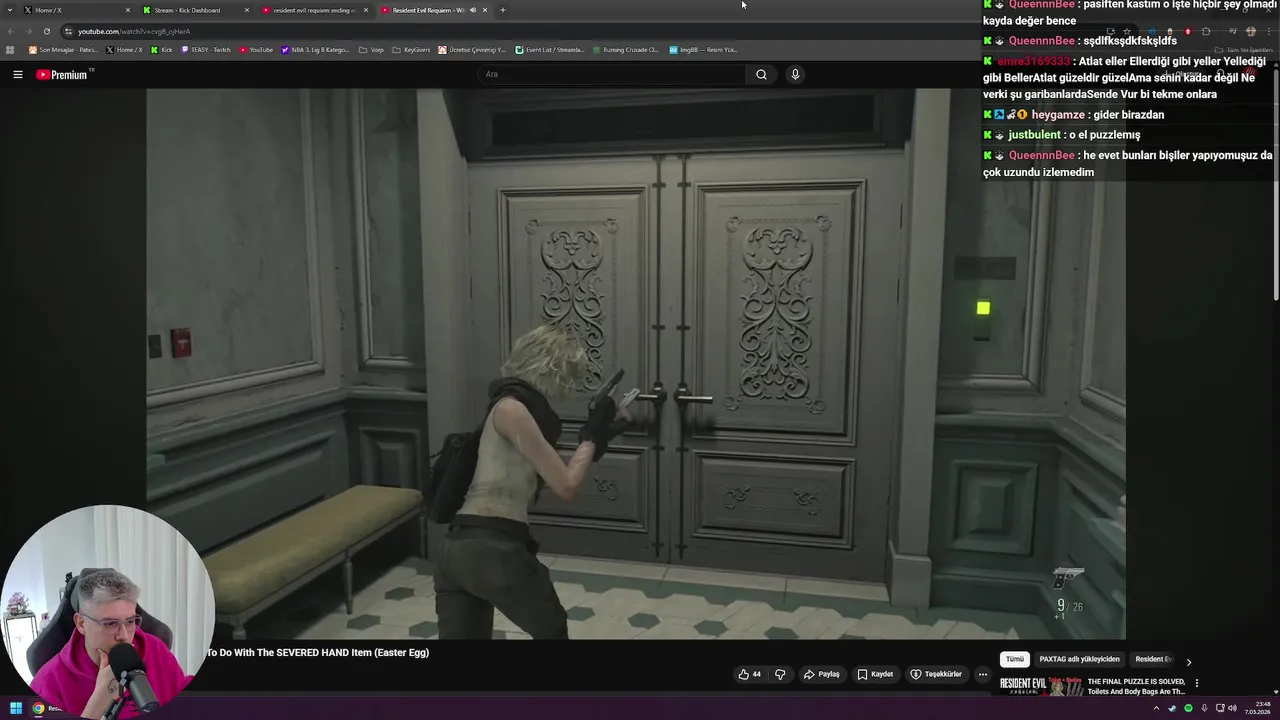
Task: Open NBA 3. Lig B Kategori bookmark
Action: pos(315,49)
